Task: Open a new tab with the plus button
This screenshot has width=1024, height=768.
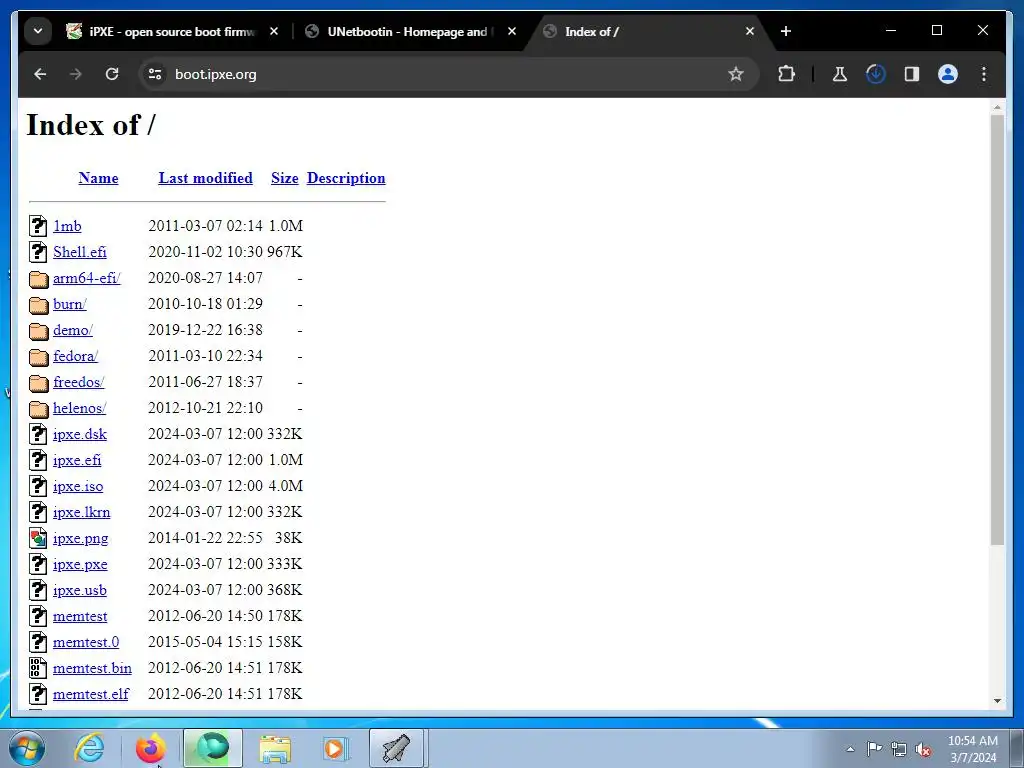Action: pos(786,31)
